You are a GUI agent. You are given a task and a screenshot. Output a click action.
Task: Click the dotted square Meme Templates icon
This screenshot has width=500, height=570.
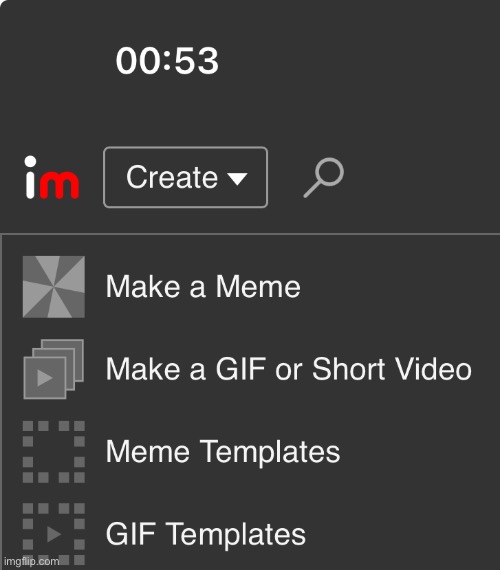point(54,452)
